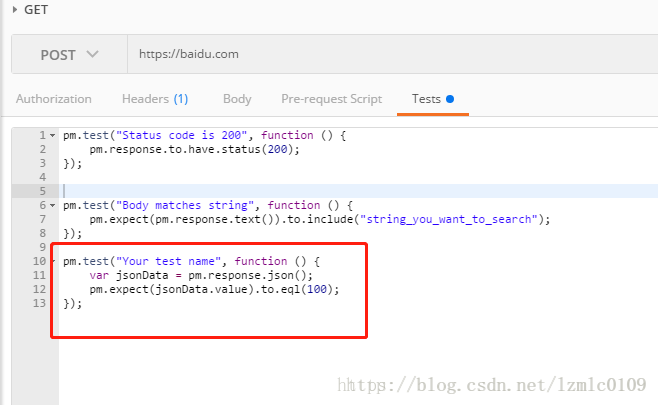Place cursor on empty line 5 of editor
658x405 pixels.
point(358,191)
